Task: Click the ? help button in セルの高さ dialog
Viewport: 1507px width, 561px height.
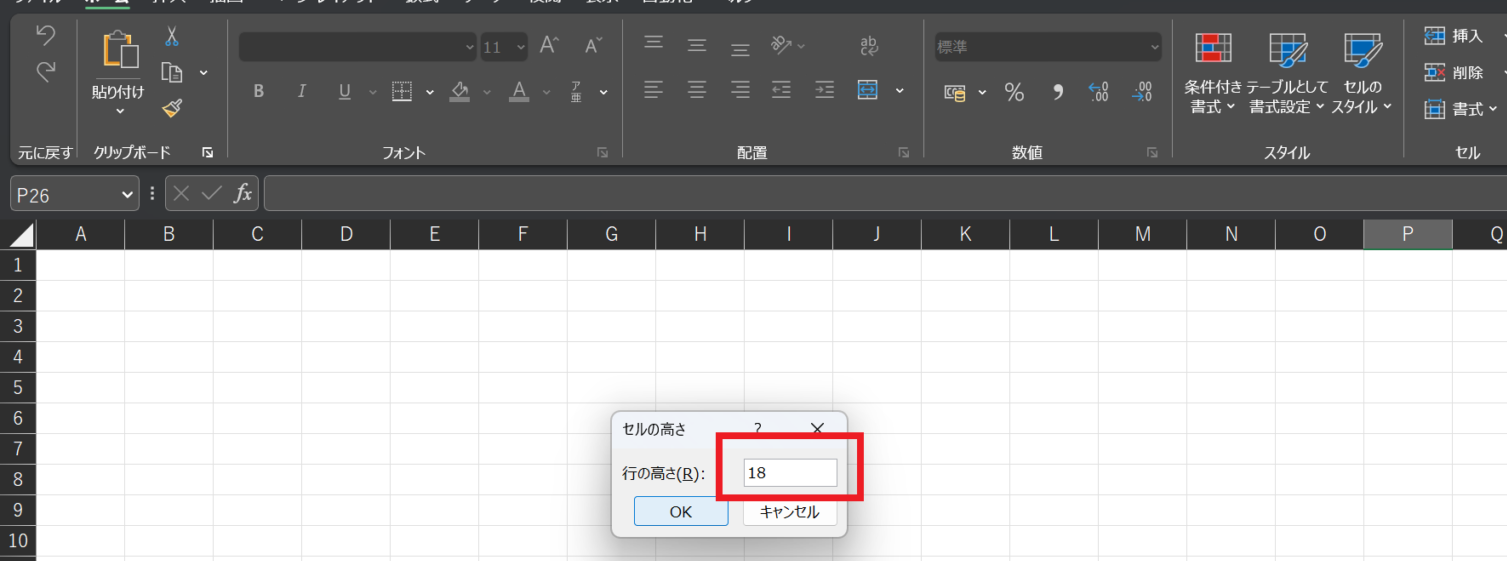Action: (758, 428)
